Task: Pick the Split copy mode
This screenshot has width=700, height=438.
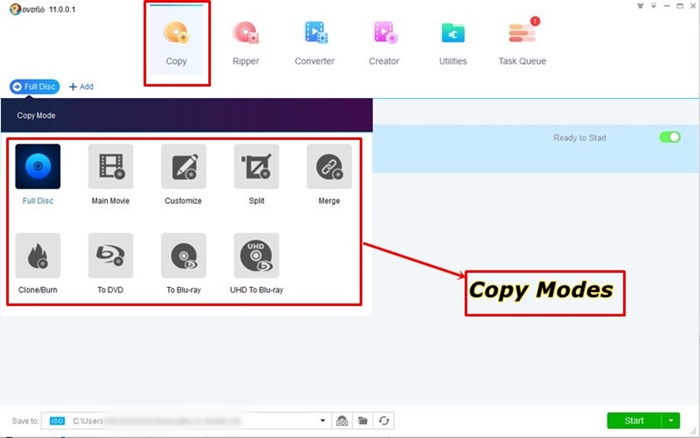Action: (x=256, y=167)
